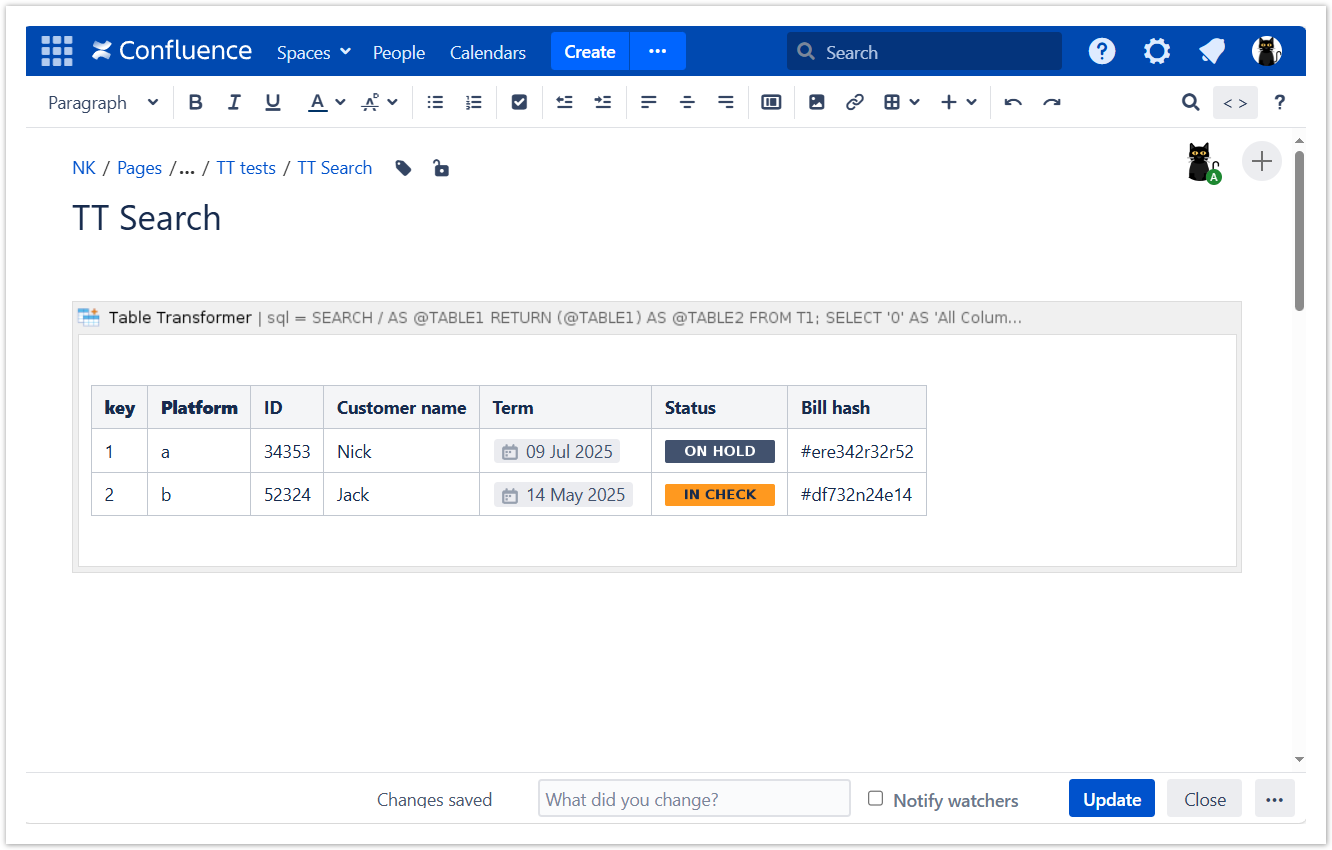Insert a task list checkbox
This screenshot has width=1332, height=850.
tap(519, 102)
